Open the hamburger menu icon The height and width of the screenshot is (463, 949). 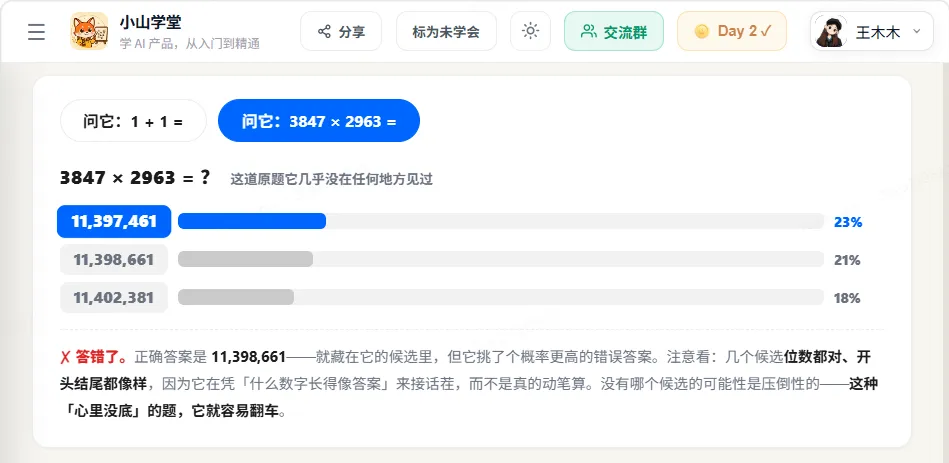[x=36, y=31]
